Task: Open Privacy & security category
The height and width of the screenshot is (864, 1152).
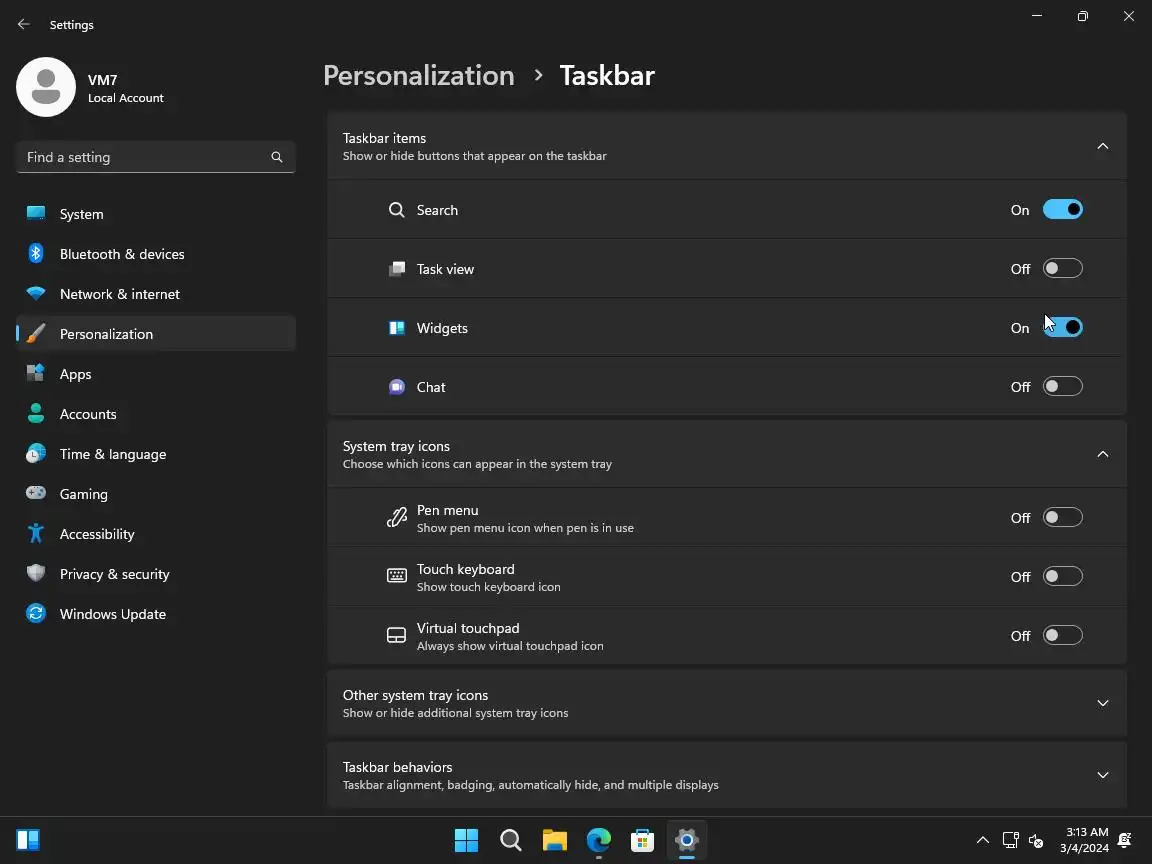Action: click(156, 575)
